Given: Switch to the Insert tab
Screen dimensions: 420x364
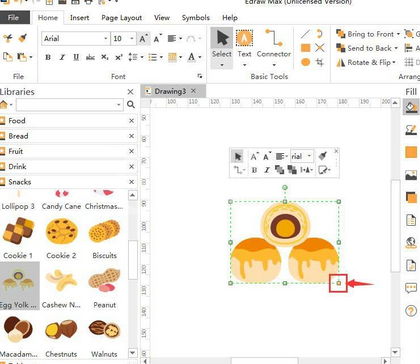Looking at the screenshot, I should coord(79,18).
